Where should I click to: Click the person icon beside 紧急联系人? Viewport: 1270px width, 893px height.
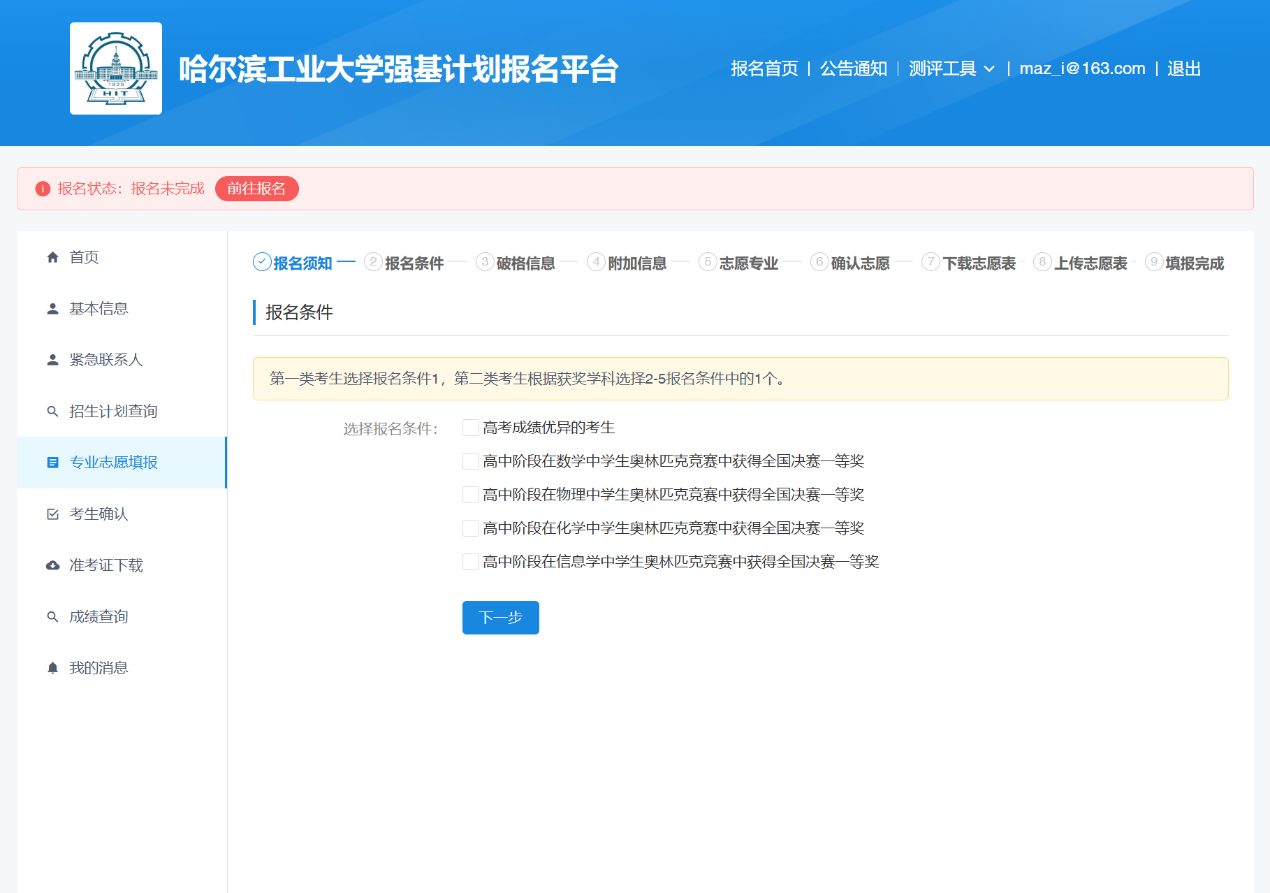tap(53, 360)
